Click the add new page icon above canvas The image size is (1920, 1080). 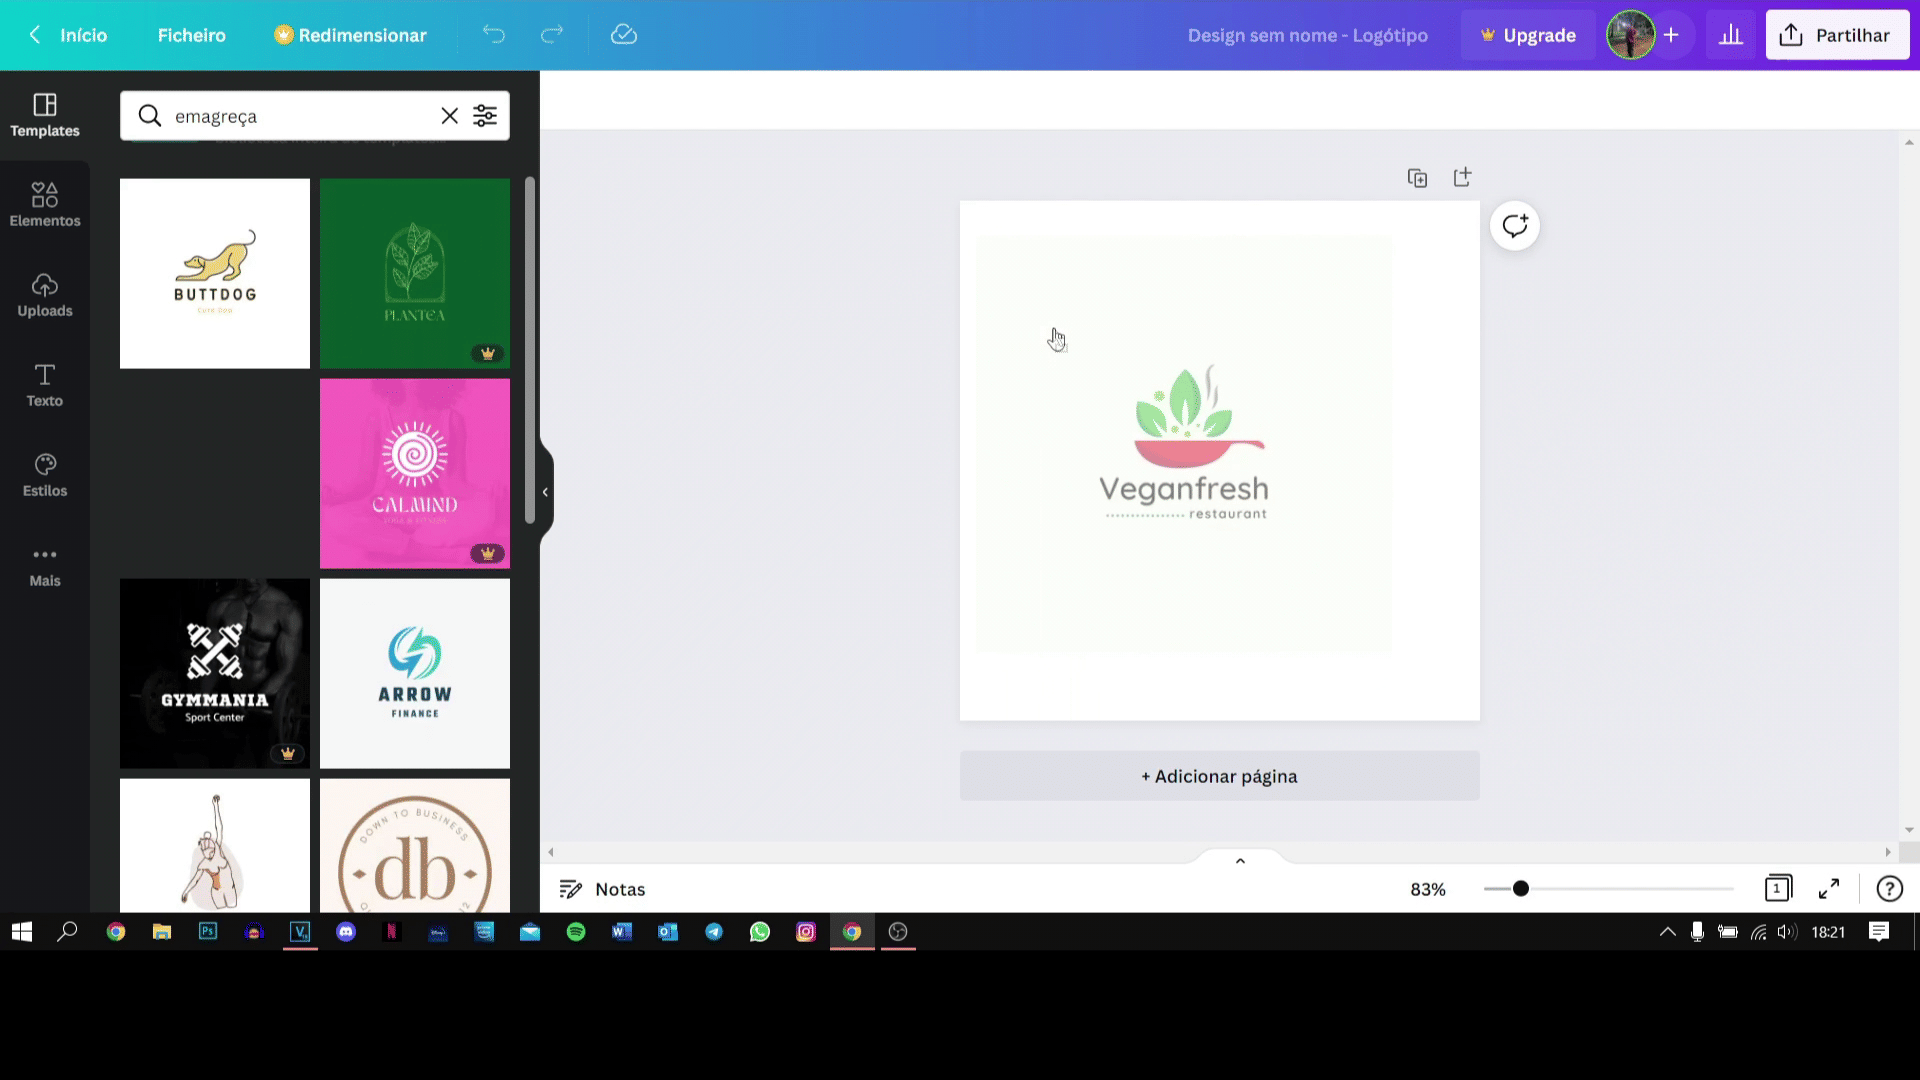tap(1462, 177)
